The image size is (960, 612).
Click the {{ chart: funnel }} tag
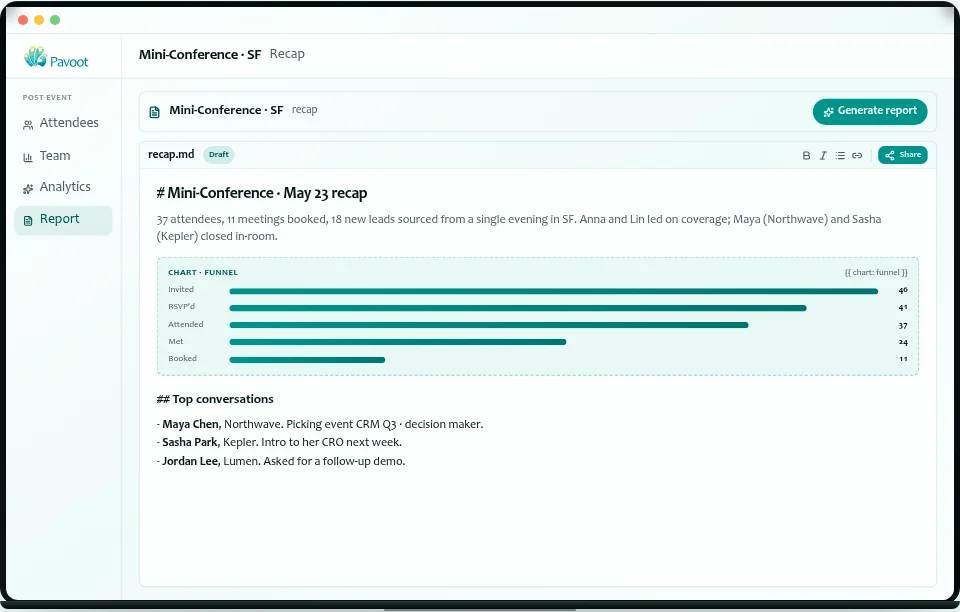876,272
